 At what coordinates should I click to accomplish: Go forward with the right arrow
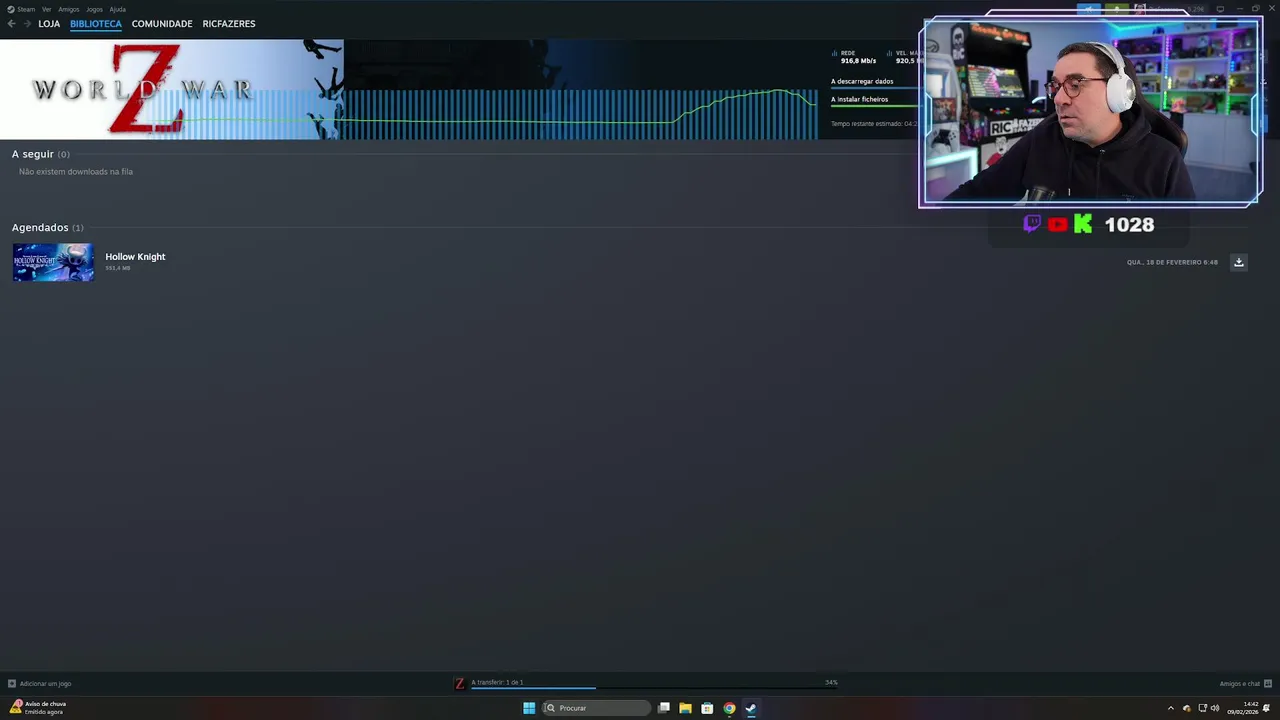26,24
